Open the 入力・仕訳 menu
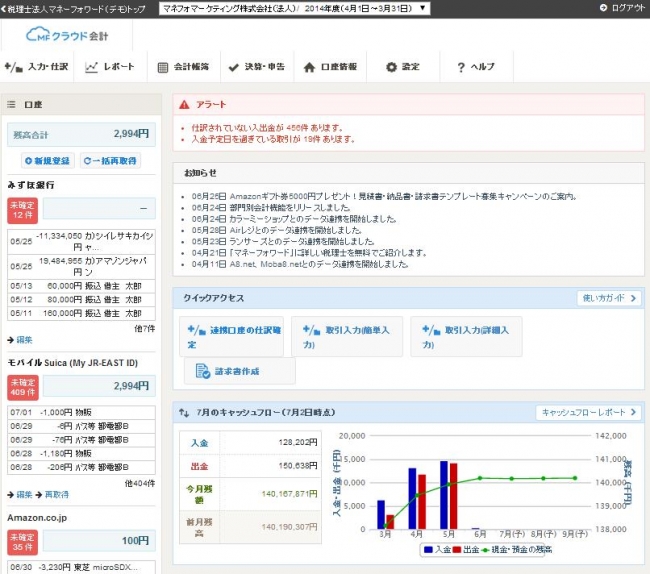 pyautogui.click(x=37, y=67)
